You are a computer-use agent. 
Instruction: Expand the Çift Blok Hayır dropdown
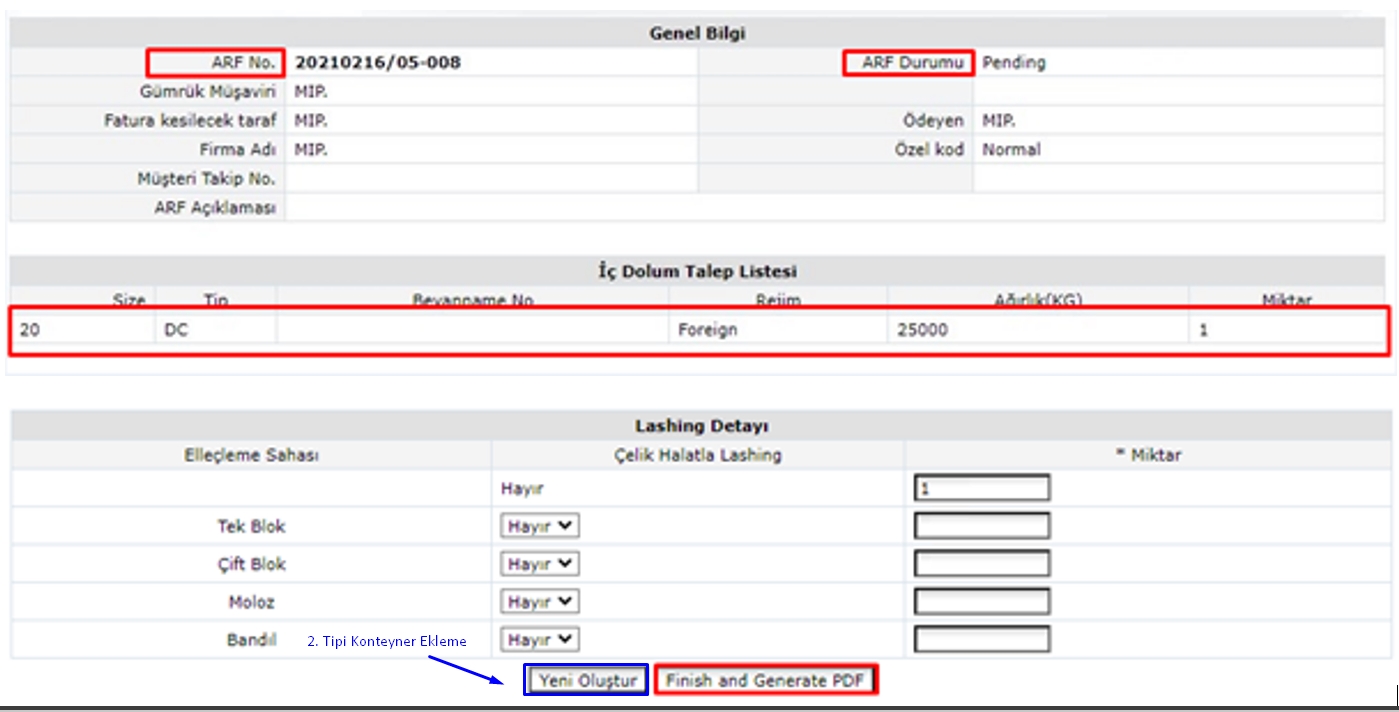click(540, 564)
